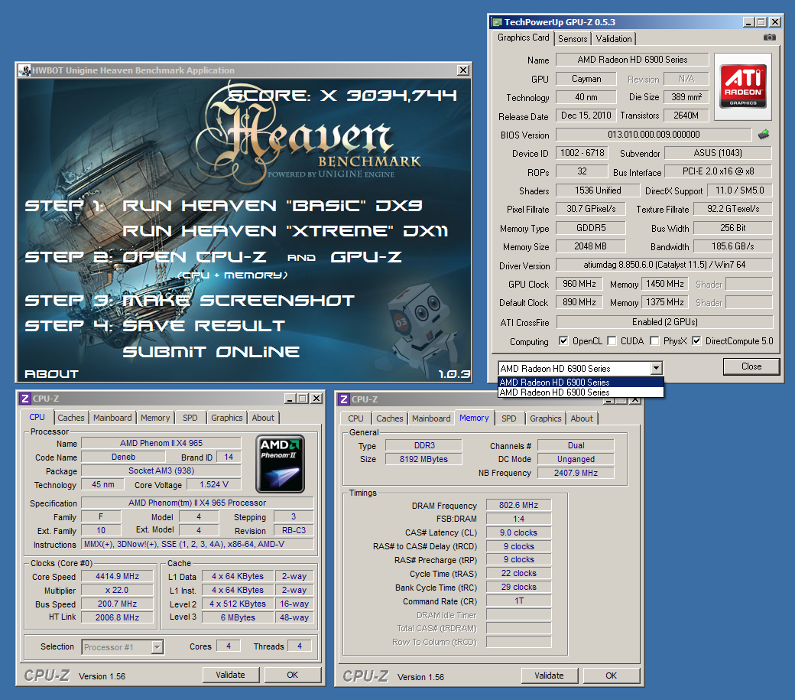Click OK in the Memory CPU-Z window
The image size is (795, 700).
[x=611, y=675]
